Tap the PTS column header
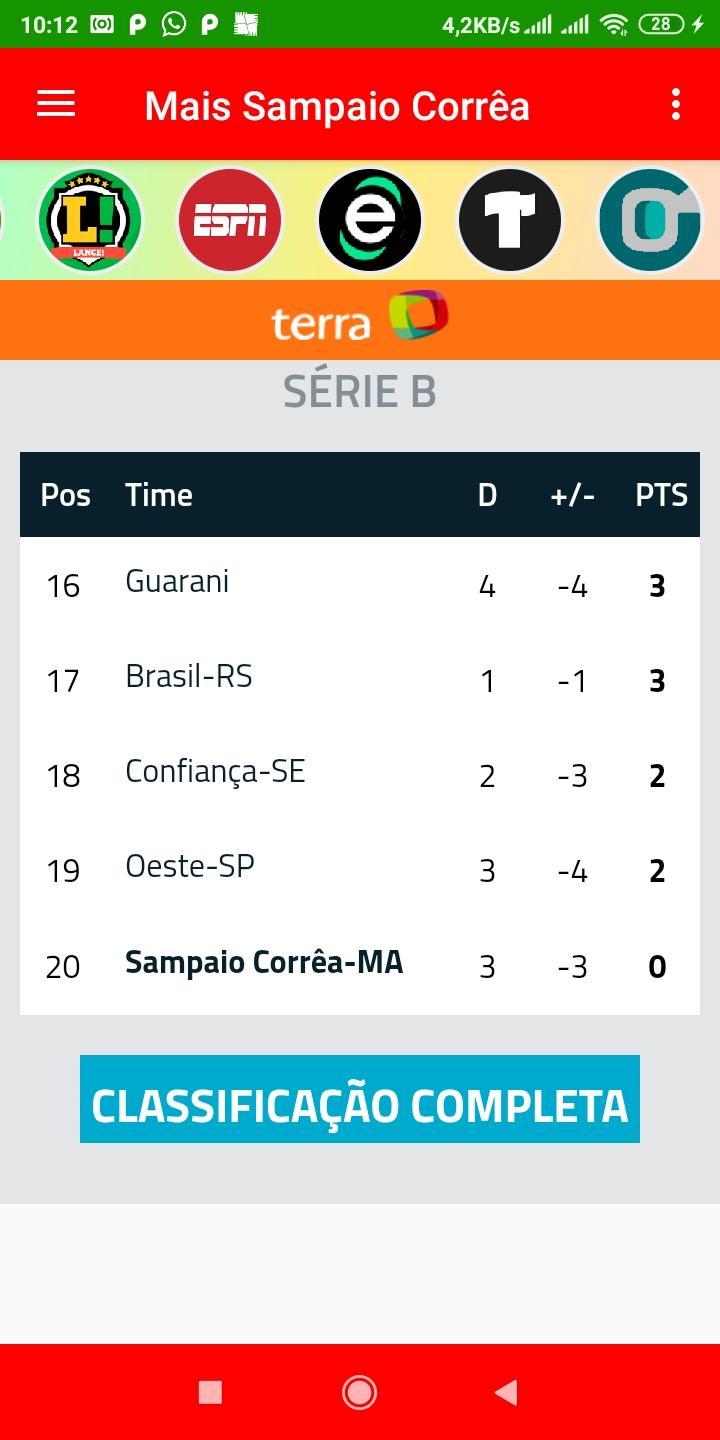The height and width of the screenshot is (1440, 720). click(x=661, y=495)
